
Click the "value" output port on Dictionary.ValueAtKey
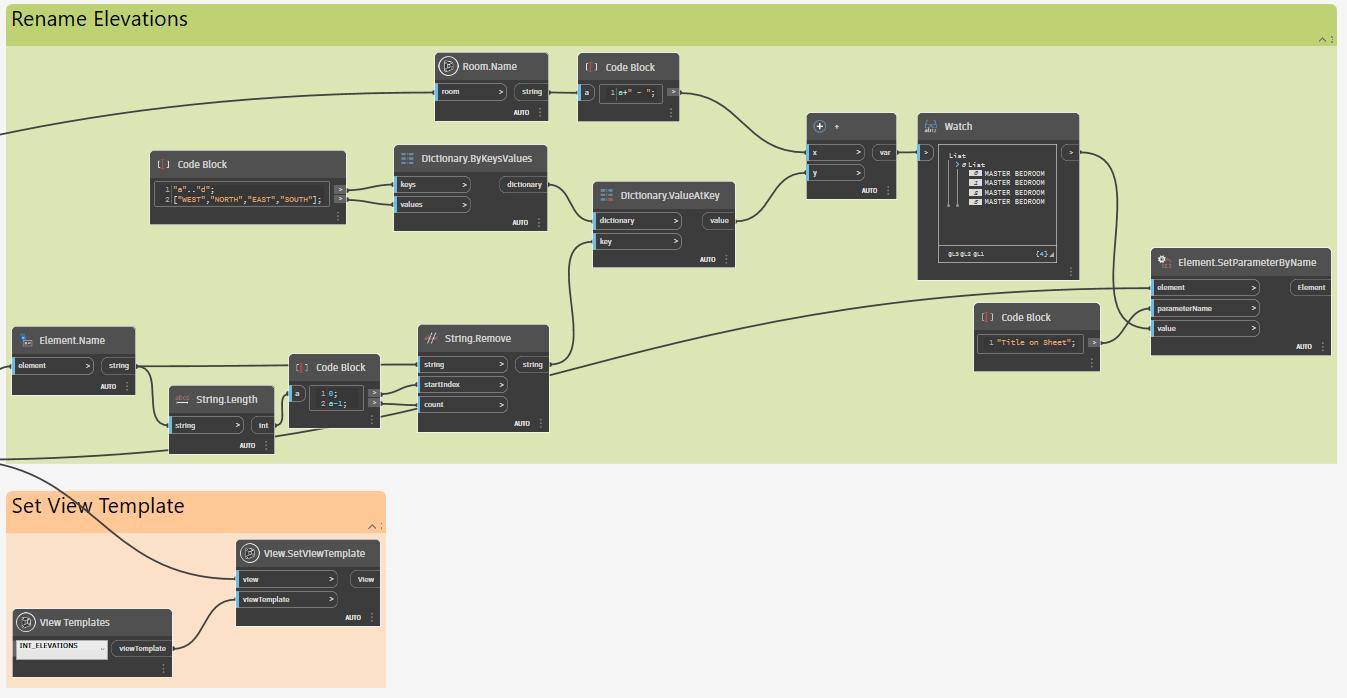(719, 221)
